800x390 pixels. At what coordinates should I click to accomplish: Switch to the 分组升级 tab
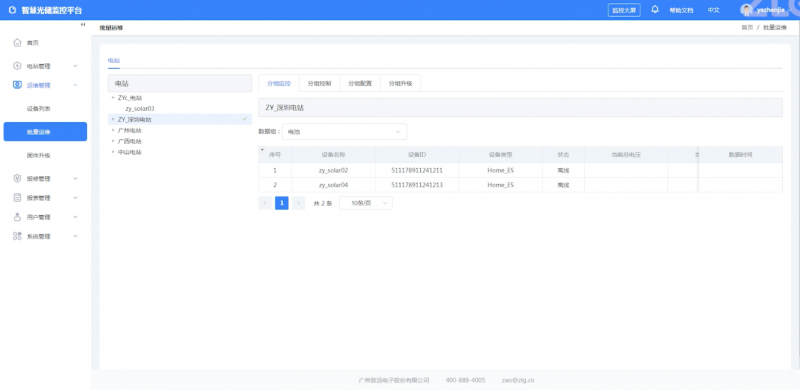400,83
